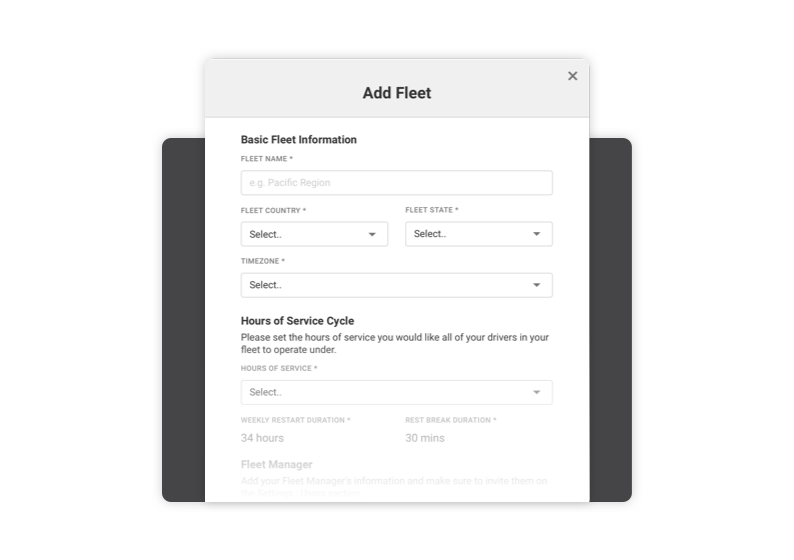This screenshot has width=794, height=560.
Task: Click the Fleet Country dropdown arrow
Action: click(372, 234)
